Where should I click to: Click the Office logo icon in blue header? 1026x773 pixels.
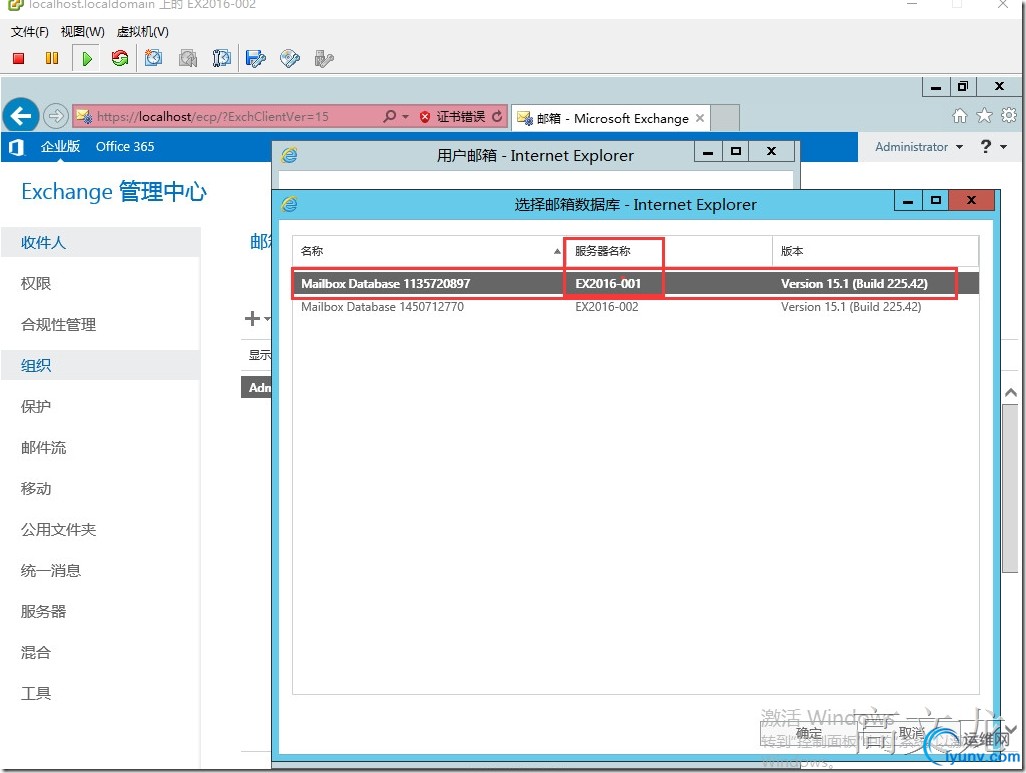pos(16,147)
